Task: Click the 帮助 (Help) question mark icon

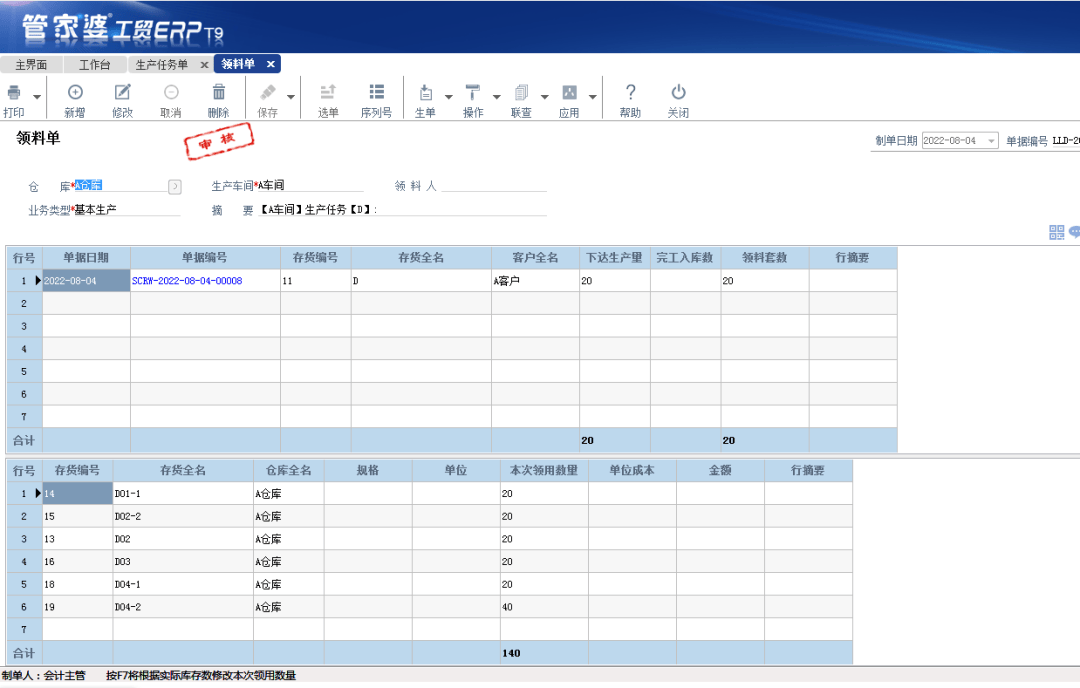Action: 630,93
